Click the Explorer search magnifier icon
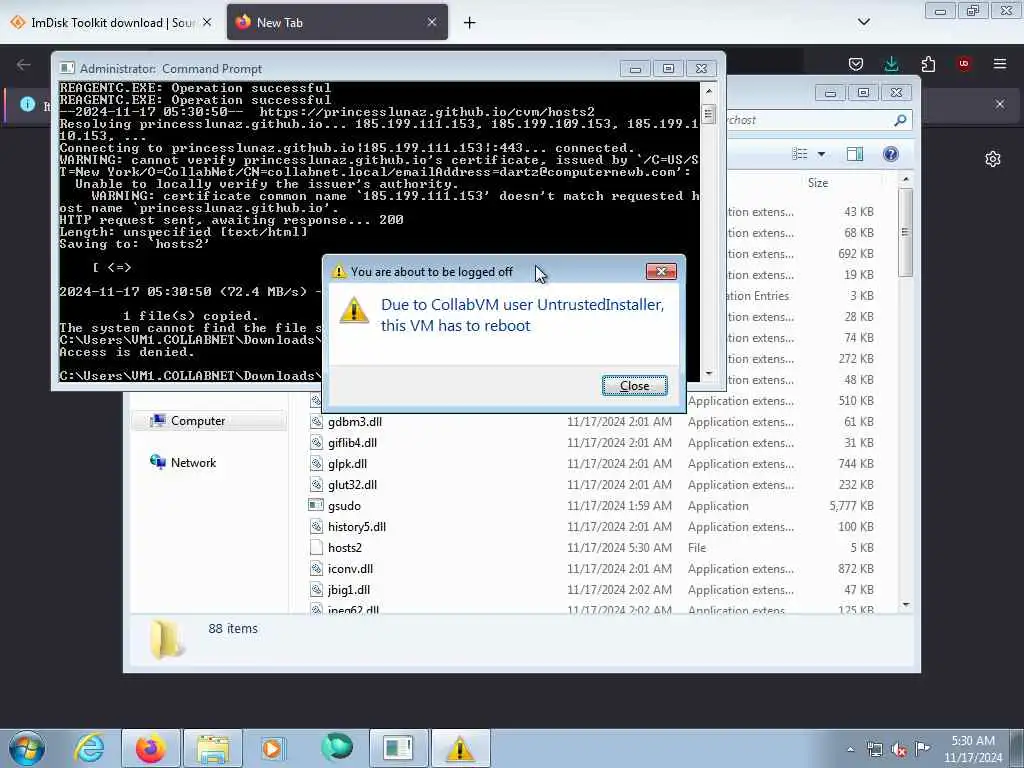The image size is (1024, 768). click(x=900, y=120)
